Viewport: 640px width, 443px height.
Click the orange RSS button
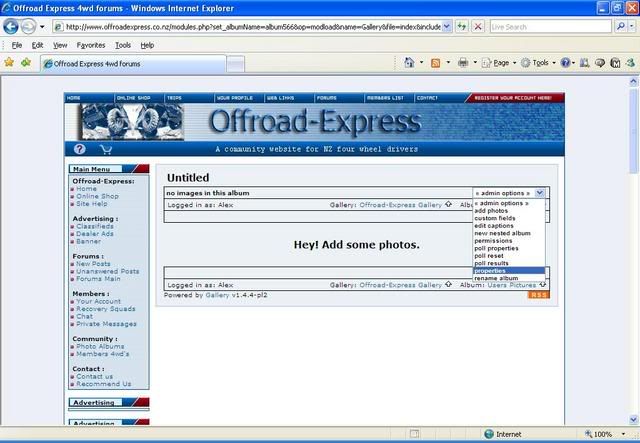(539, 295)
